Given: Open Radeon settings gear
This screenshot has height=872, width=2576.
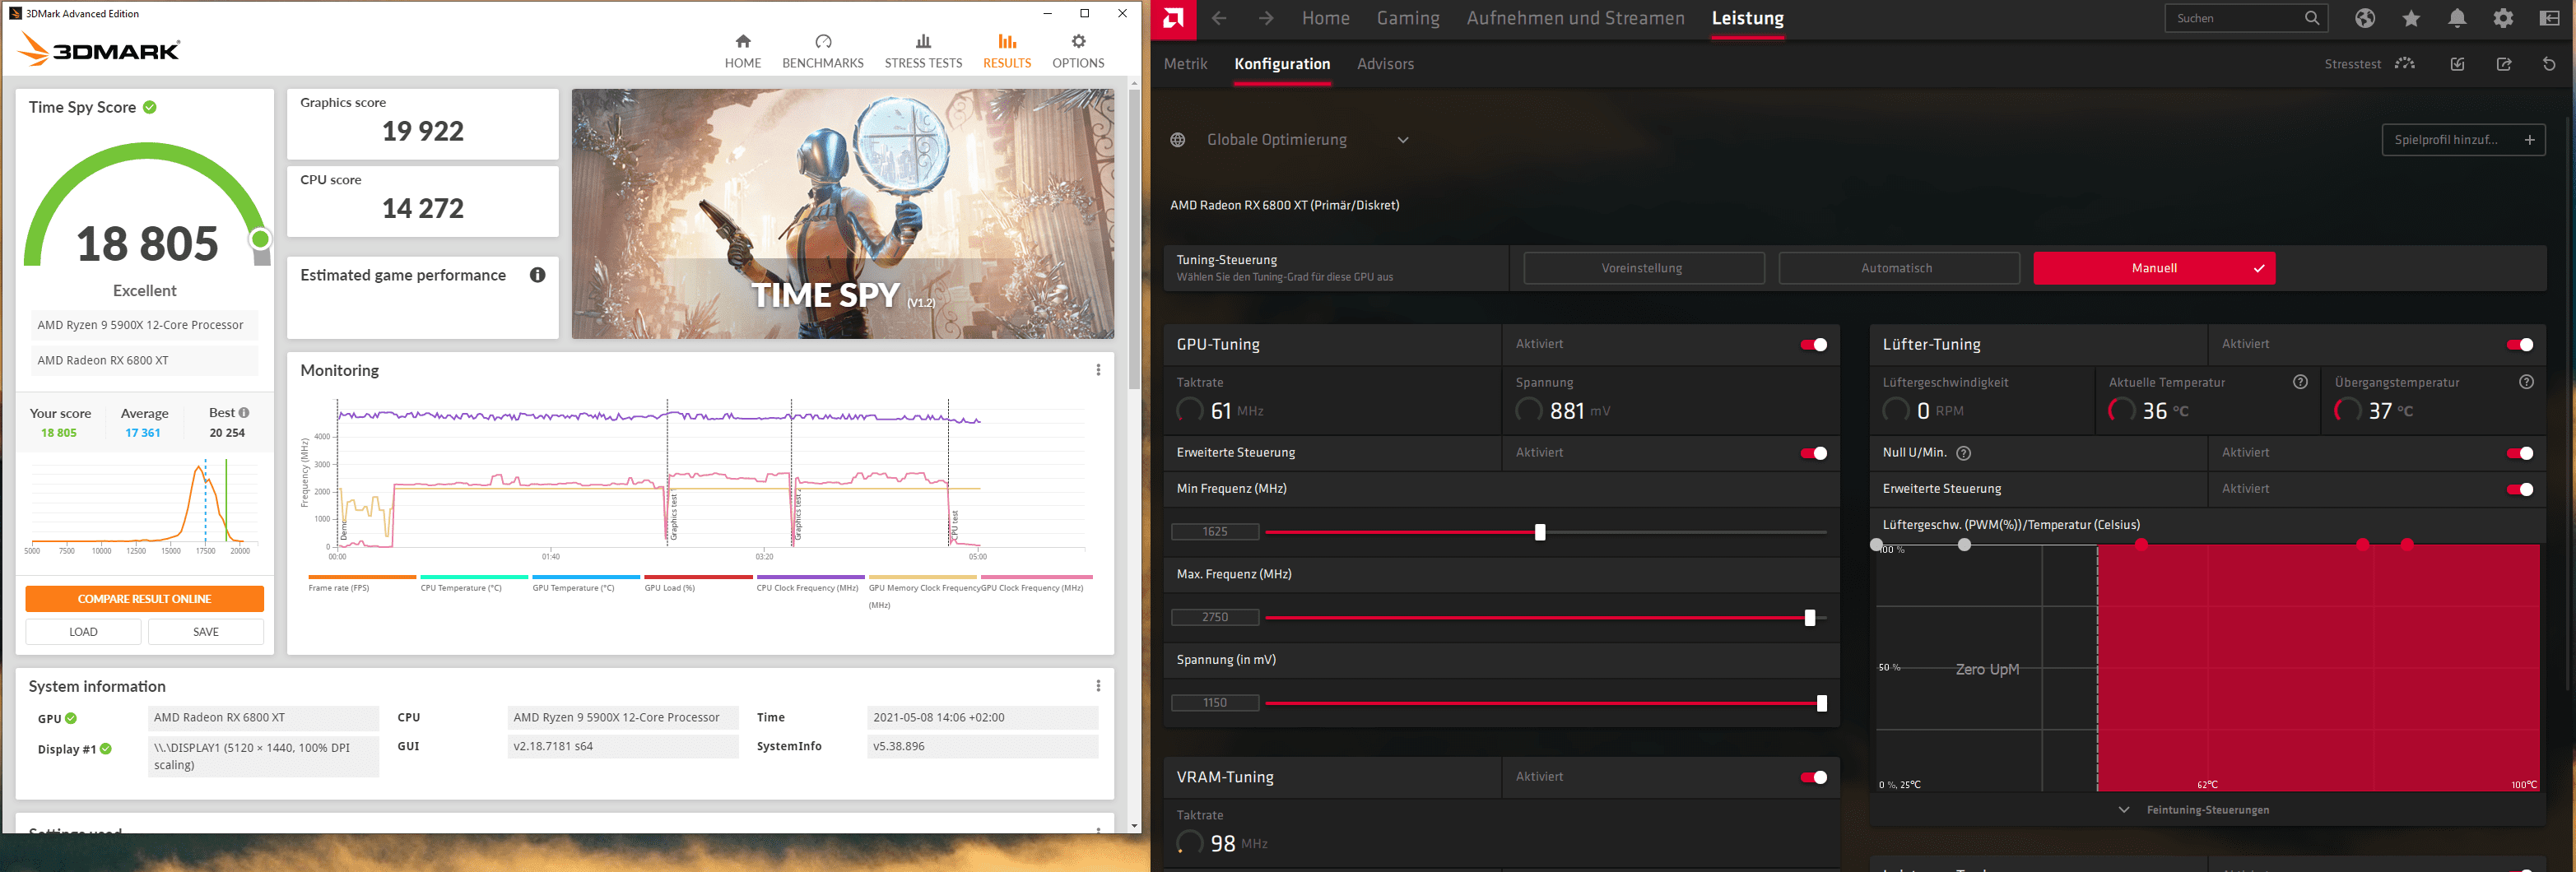Looking at the screenshot, I should click(2503, 18).
